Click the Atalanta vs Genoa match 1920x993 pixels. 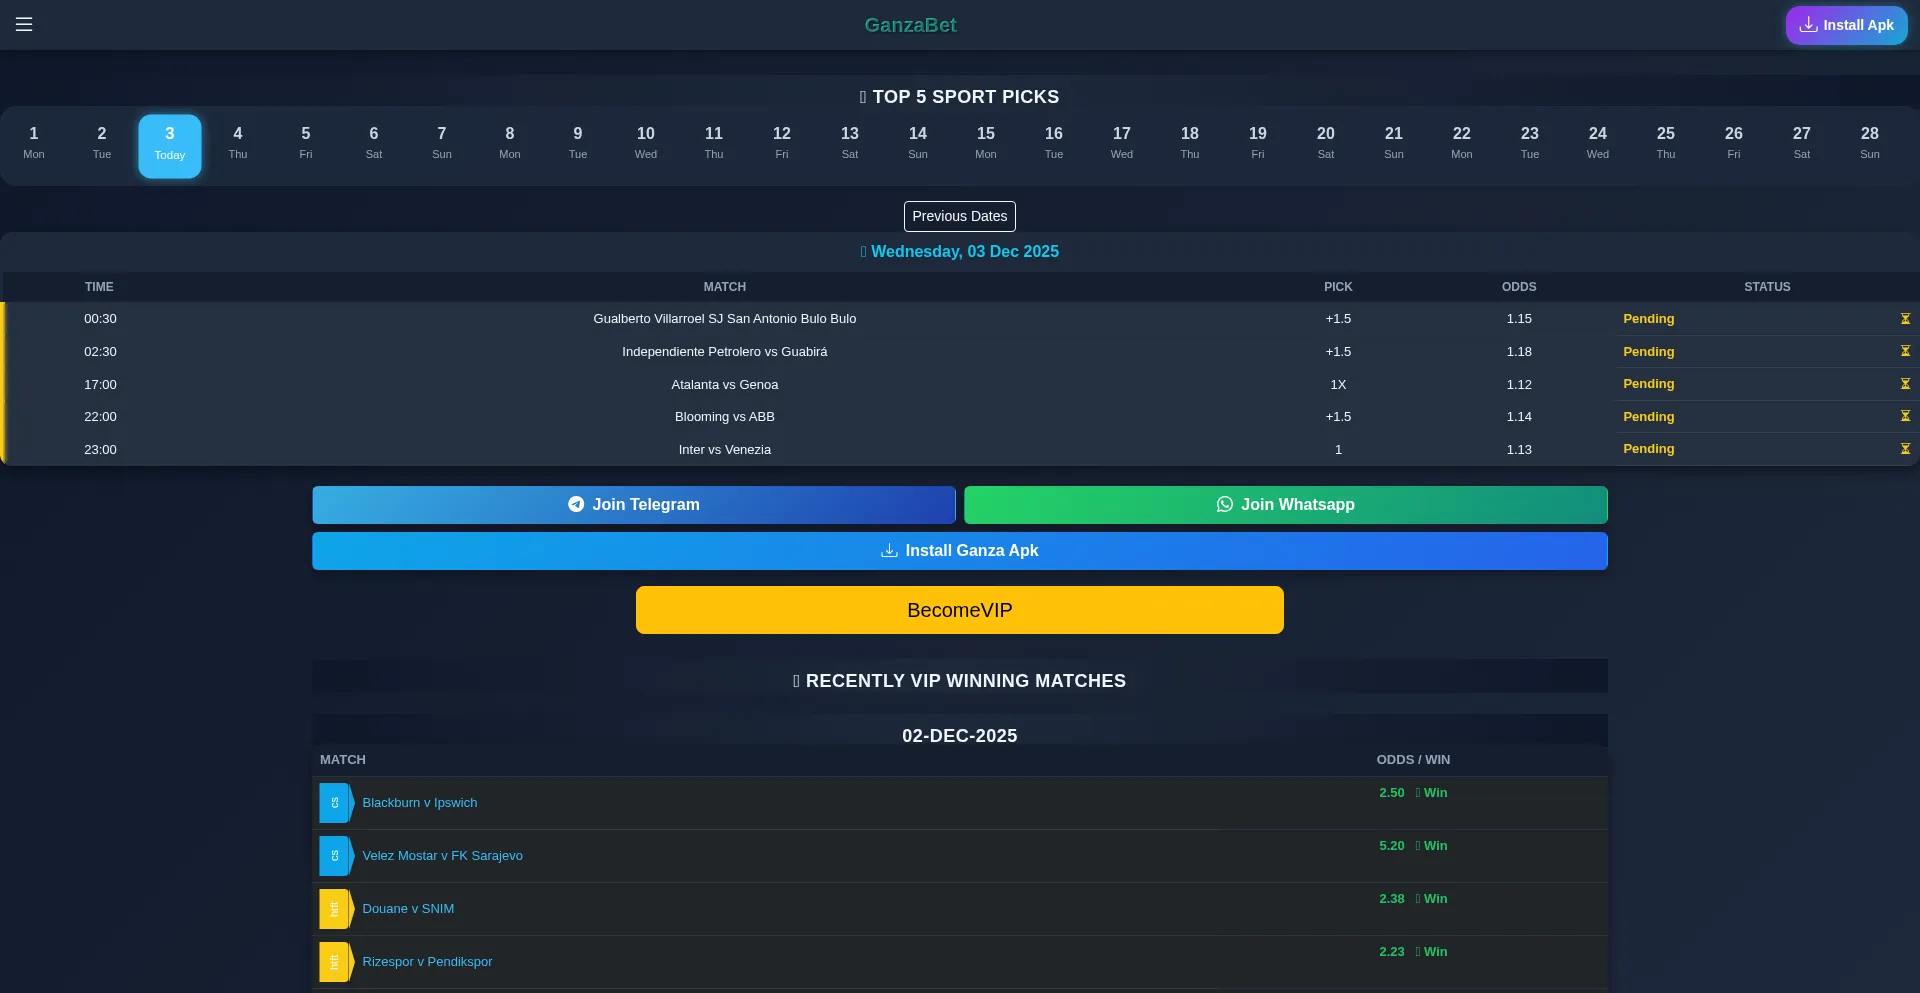coord(725,385)
